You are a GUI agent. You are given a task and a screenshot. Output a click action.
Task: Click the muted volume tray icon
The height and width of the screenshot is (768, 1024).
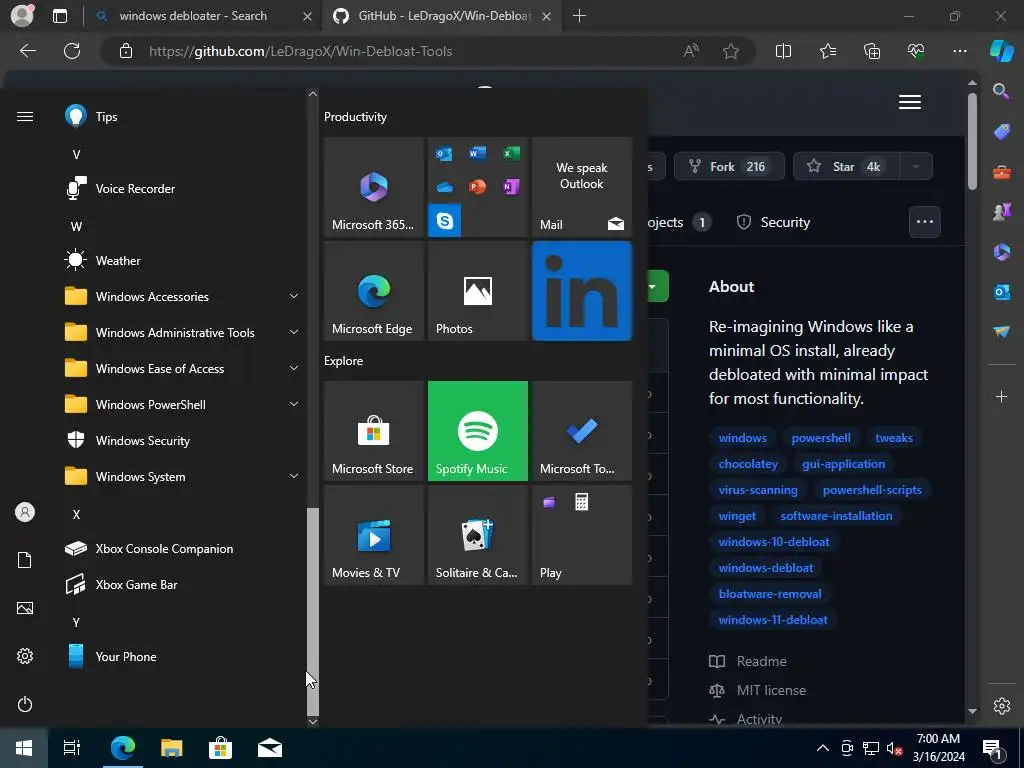894,748
